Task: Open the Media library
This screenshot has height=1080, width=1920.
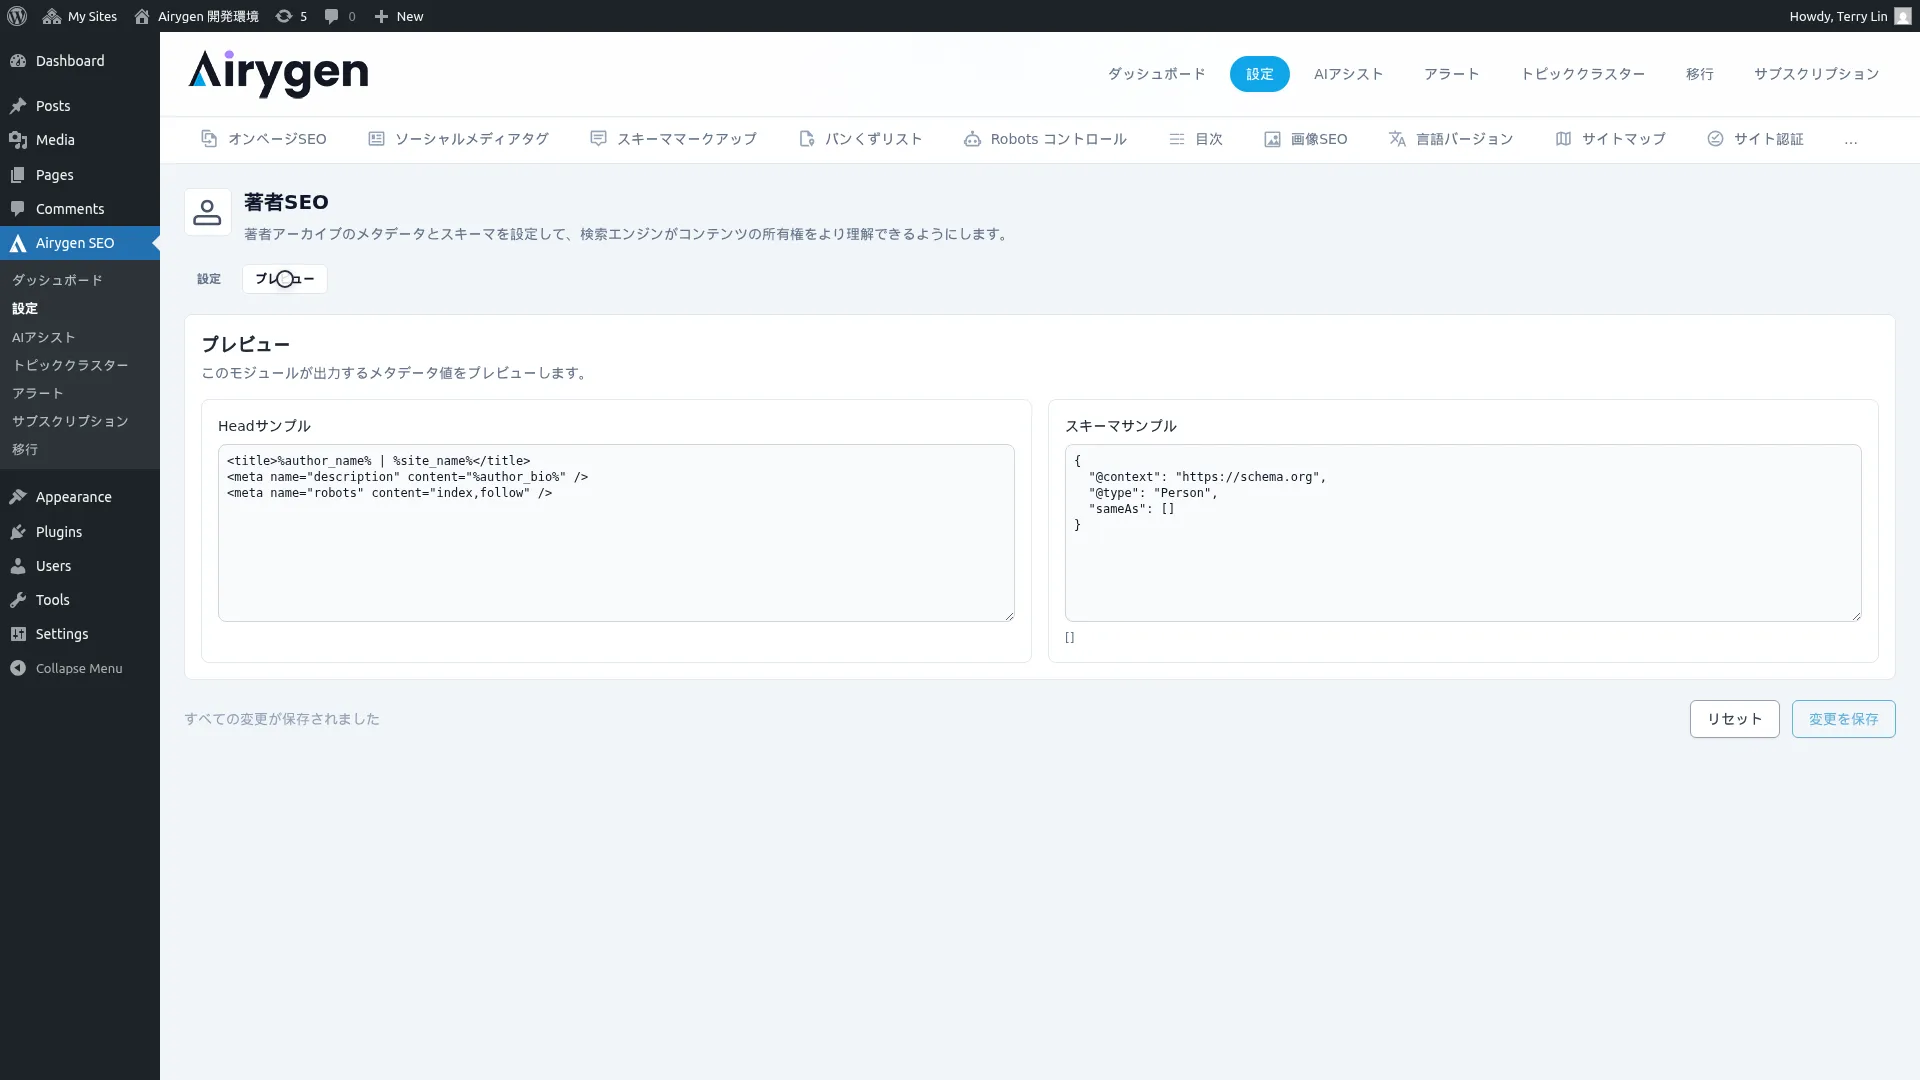Action: [80, 140]
